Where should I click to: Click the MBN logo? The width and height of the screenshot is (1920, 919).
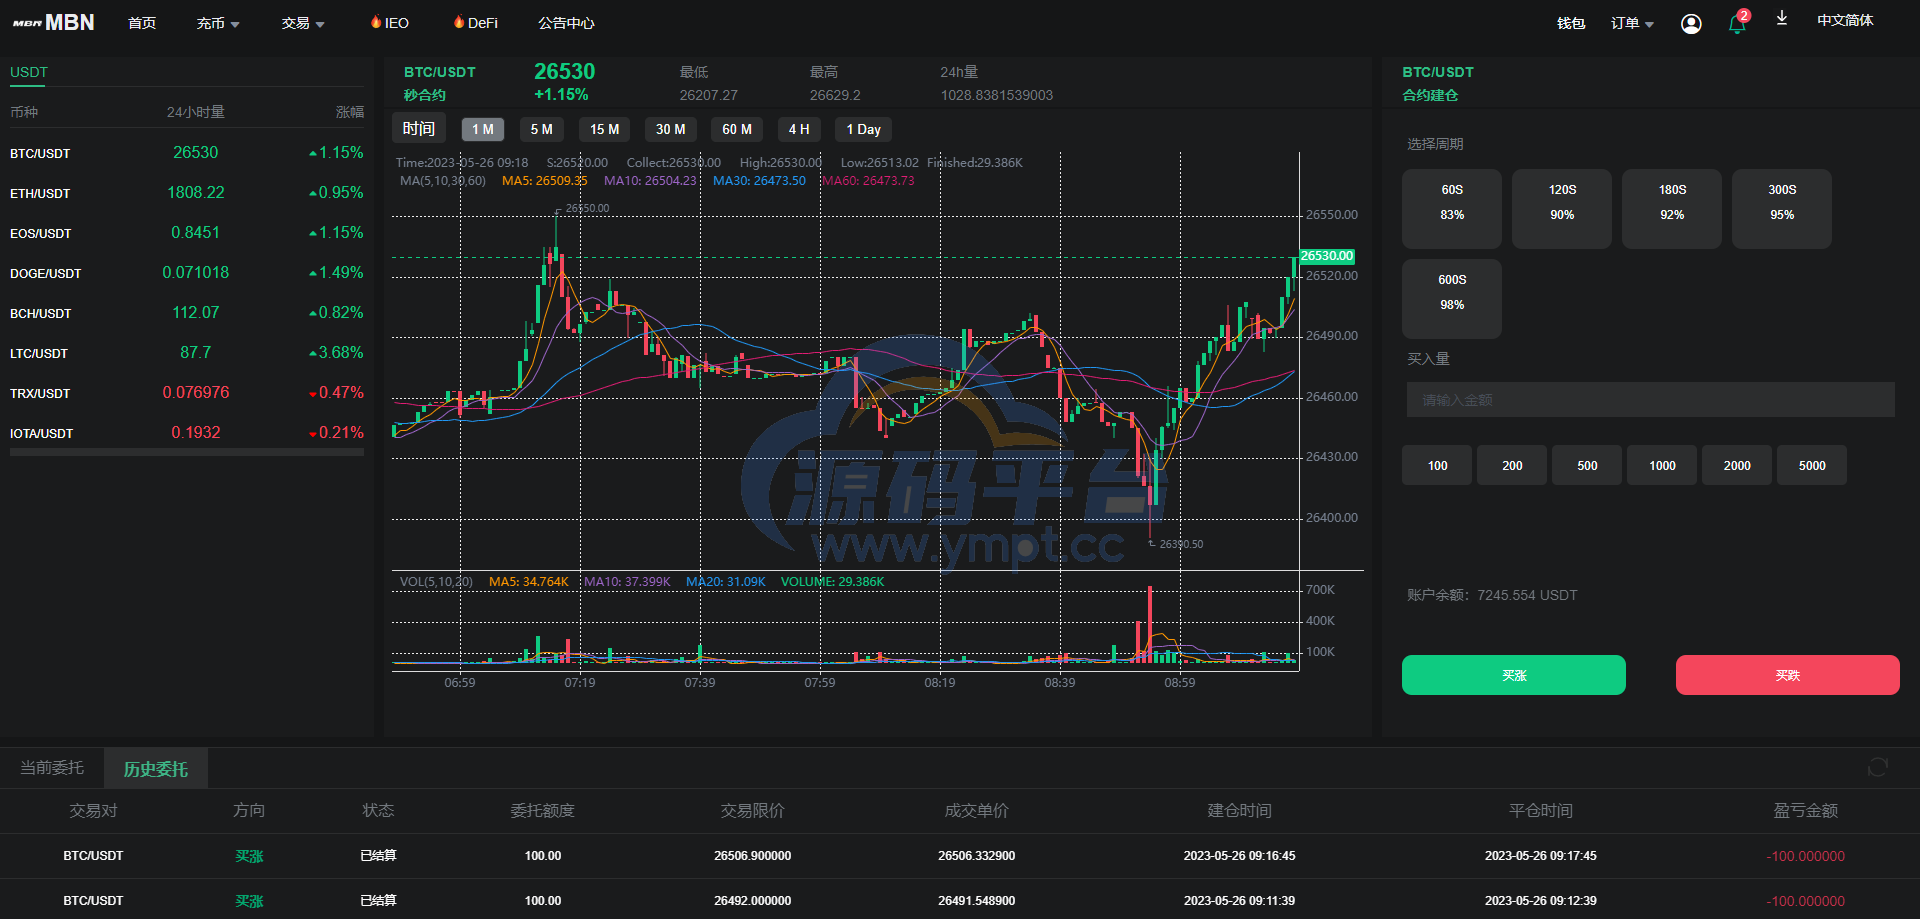[54, 22]
